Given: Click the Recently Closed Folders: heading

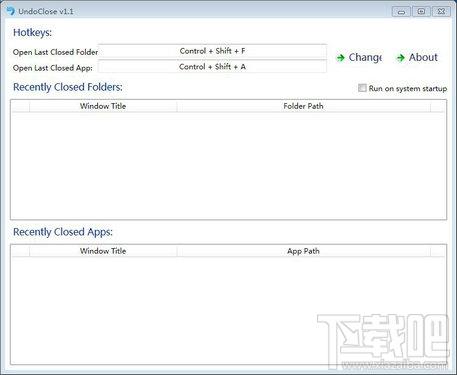Looking at the screenshot, I should tap(68, 87).
